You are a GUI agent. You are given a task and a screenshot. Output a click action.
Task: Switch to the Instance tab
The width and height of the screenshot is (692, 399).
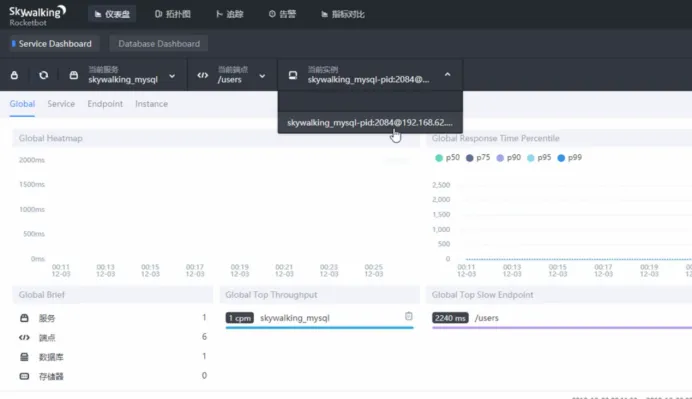point(151,104)
